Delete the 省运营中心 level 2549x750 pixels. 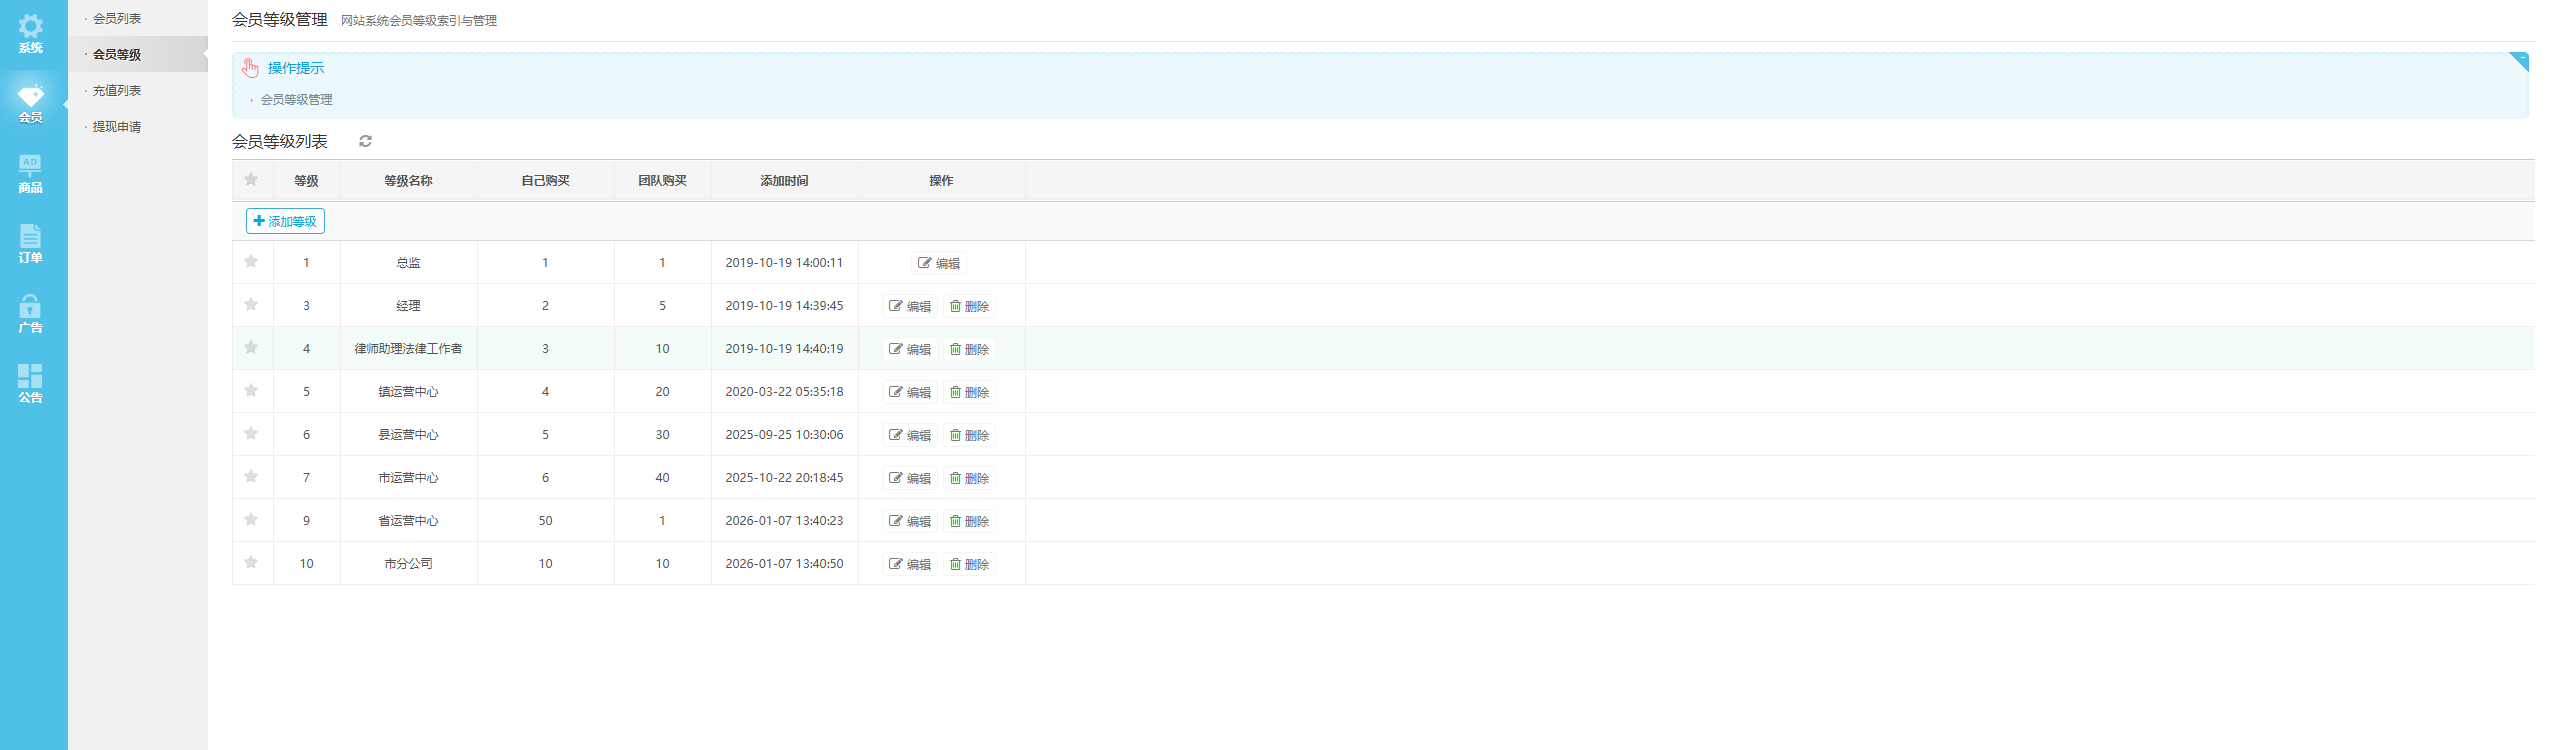pyautogui.click(x=969, y=521)
